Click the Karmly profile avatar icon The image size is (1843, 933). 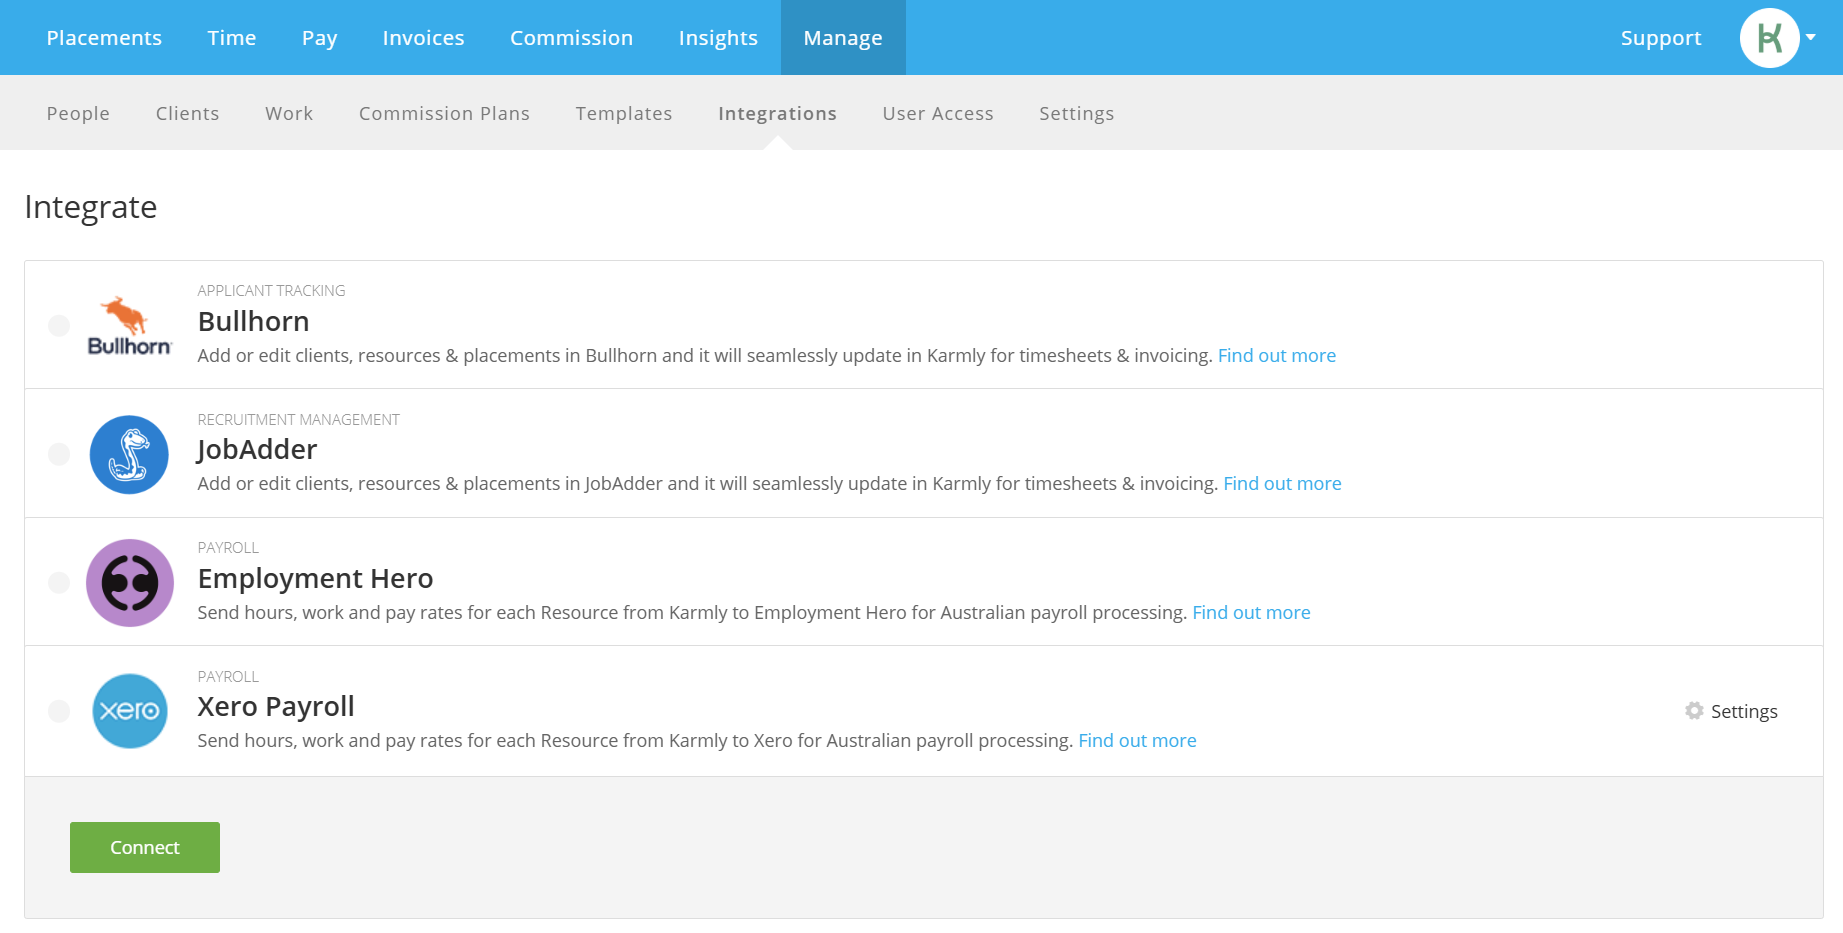[1769, 38]
